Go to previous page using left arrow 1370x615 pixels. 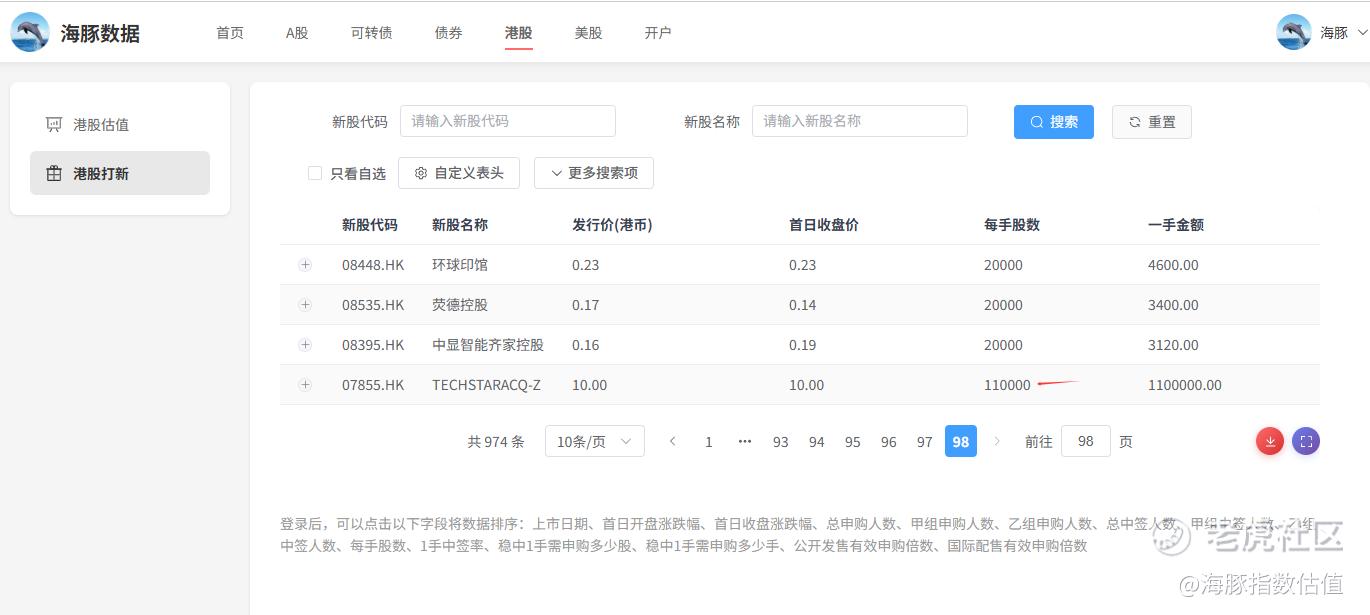point(673,441)
